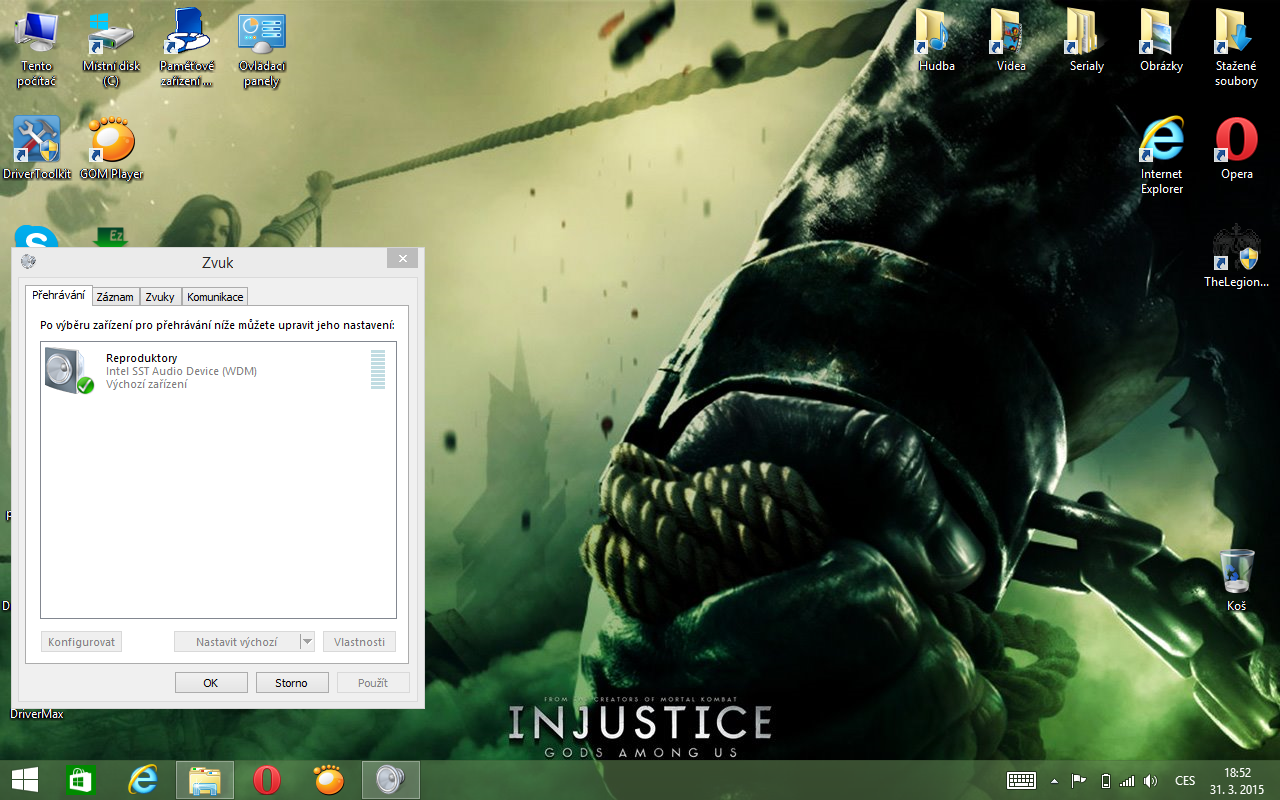
Task: Expand the Nastavit výchozí dropdown arrow
Action: (x=308, y=642)
